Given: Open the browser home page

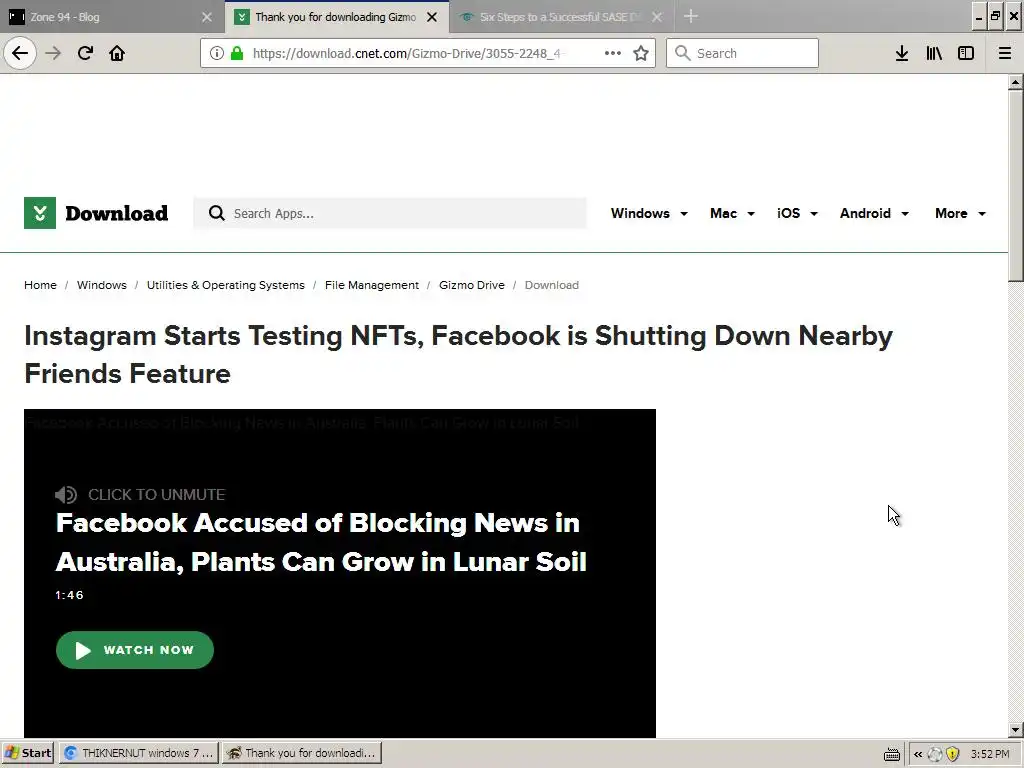Looking at the screenshot, I should point(117,53).
